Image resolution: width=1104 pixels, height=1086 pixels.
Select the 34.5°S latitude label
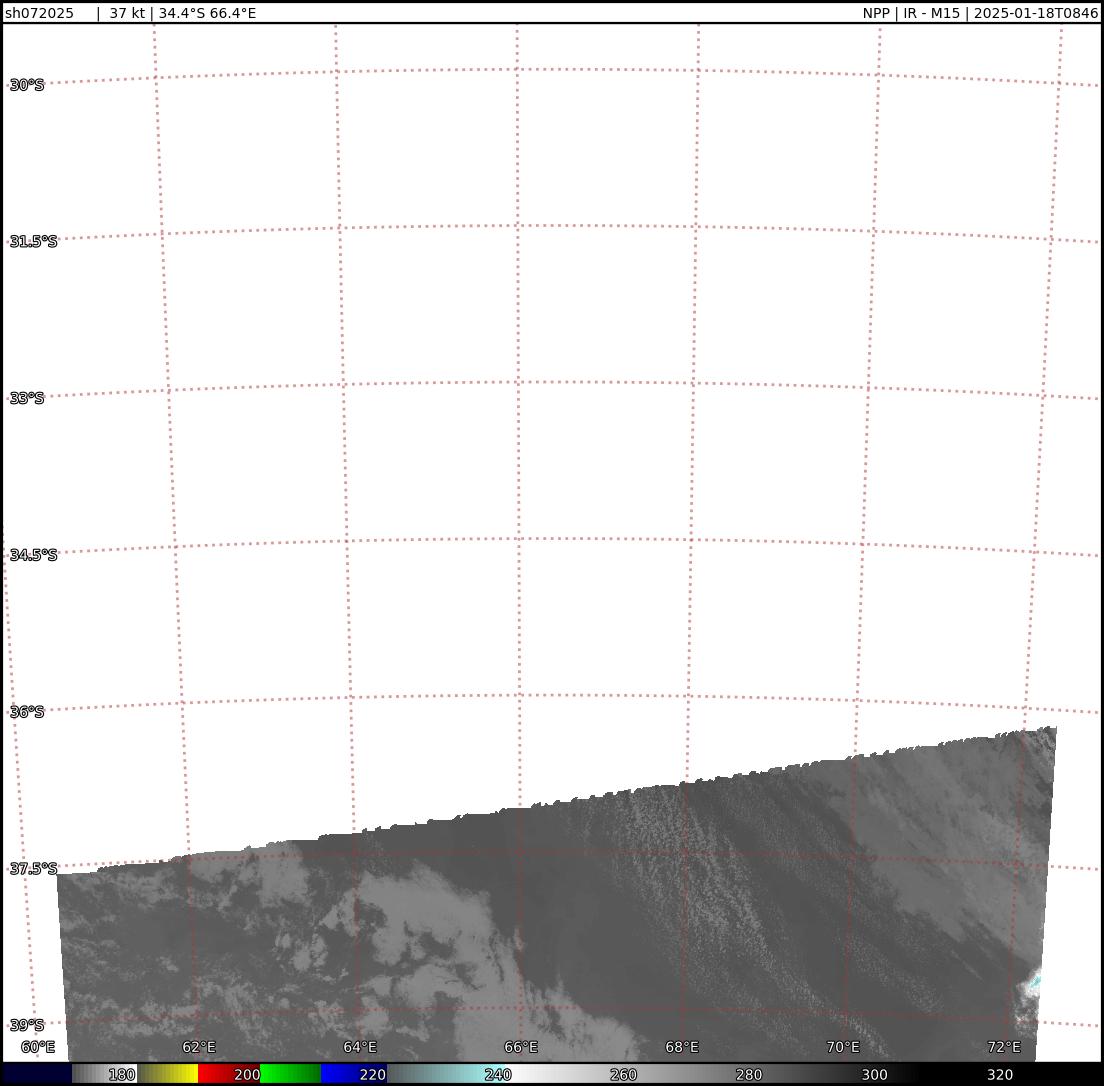tap(33, 555)
